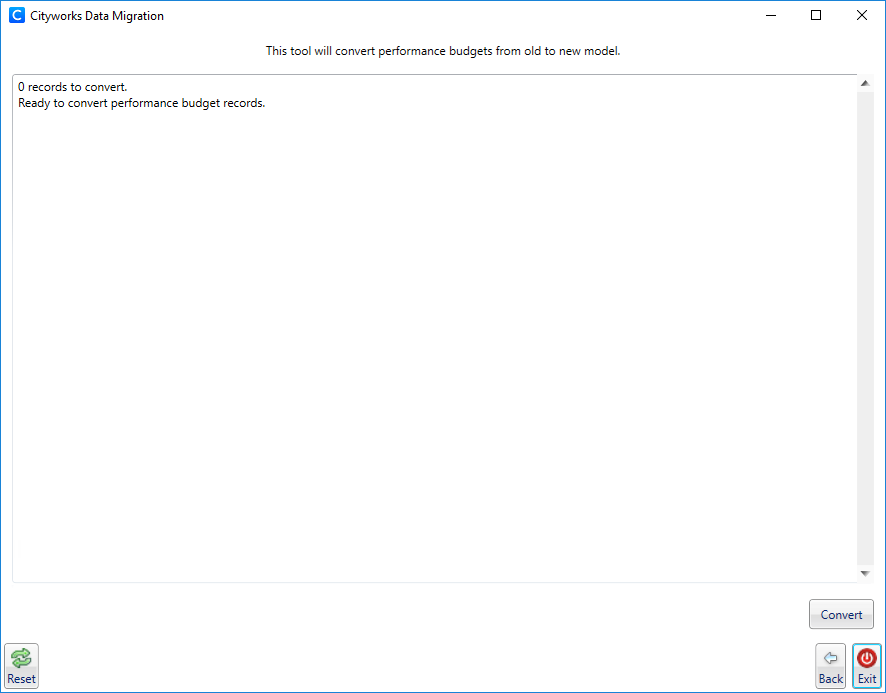The height and width of the screenshot is (693, 886).
Task: Click empty space in the title bar
Action: tap(450, 16)
